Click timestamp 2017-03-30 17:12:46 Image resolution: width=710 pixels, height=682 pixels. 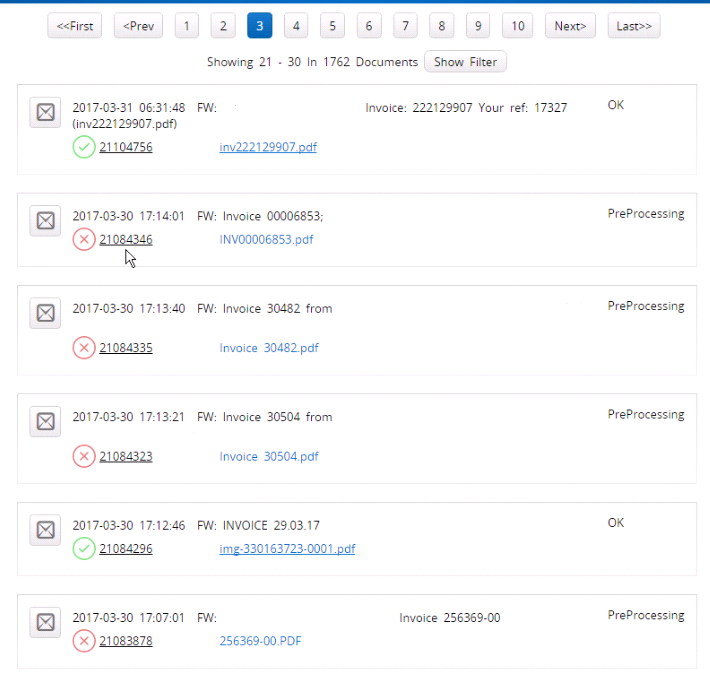[x=129, y=526]
